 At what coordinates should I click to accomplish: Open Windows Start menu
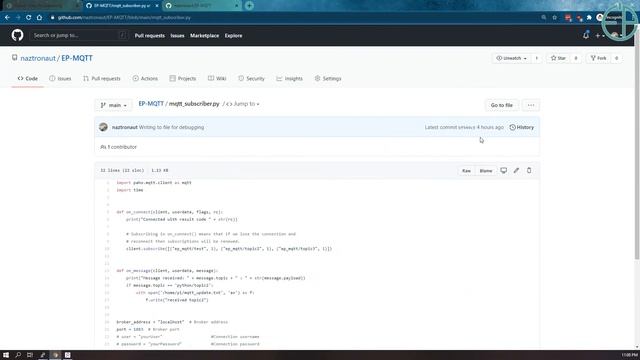tap(6, 355)
